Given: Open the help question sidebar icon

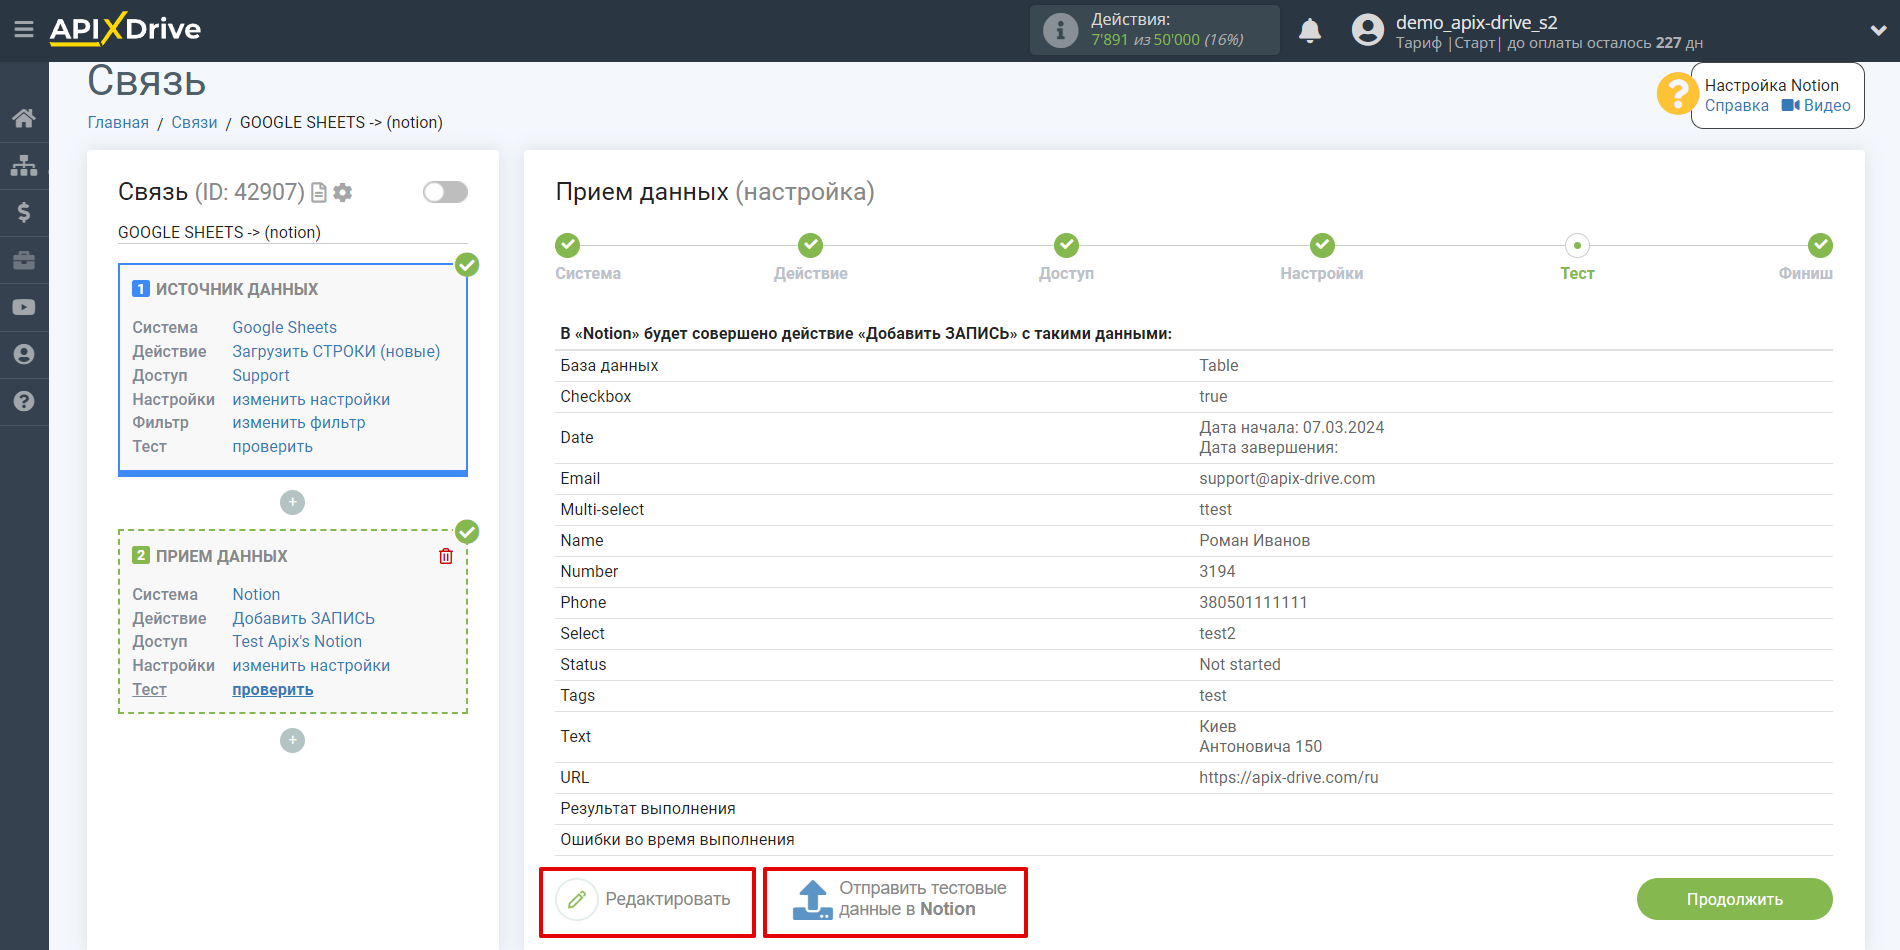Looking at the screenshot, I should pyautogui.click(x=24, y=401).
